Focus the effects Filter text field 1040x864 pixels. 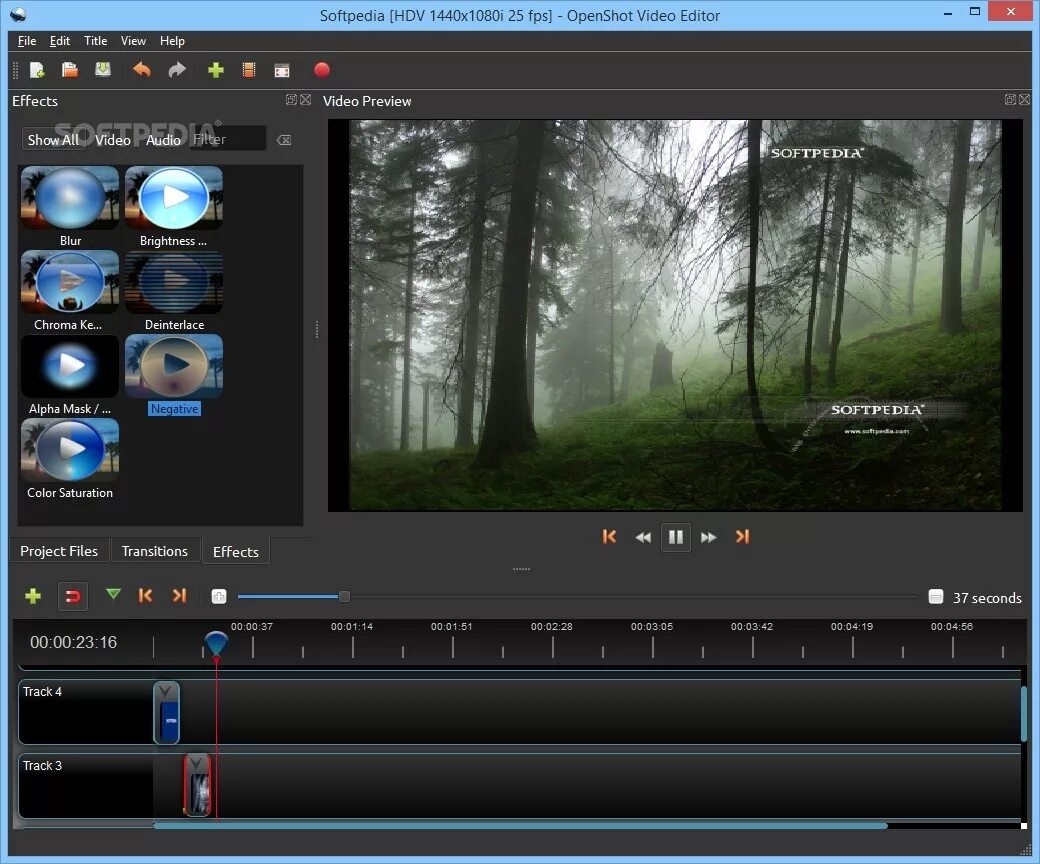(x=228, y=139)
